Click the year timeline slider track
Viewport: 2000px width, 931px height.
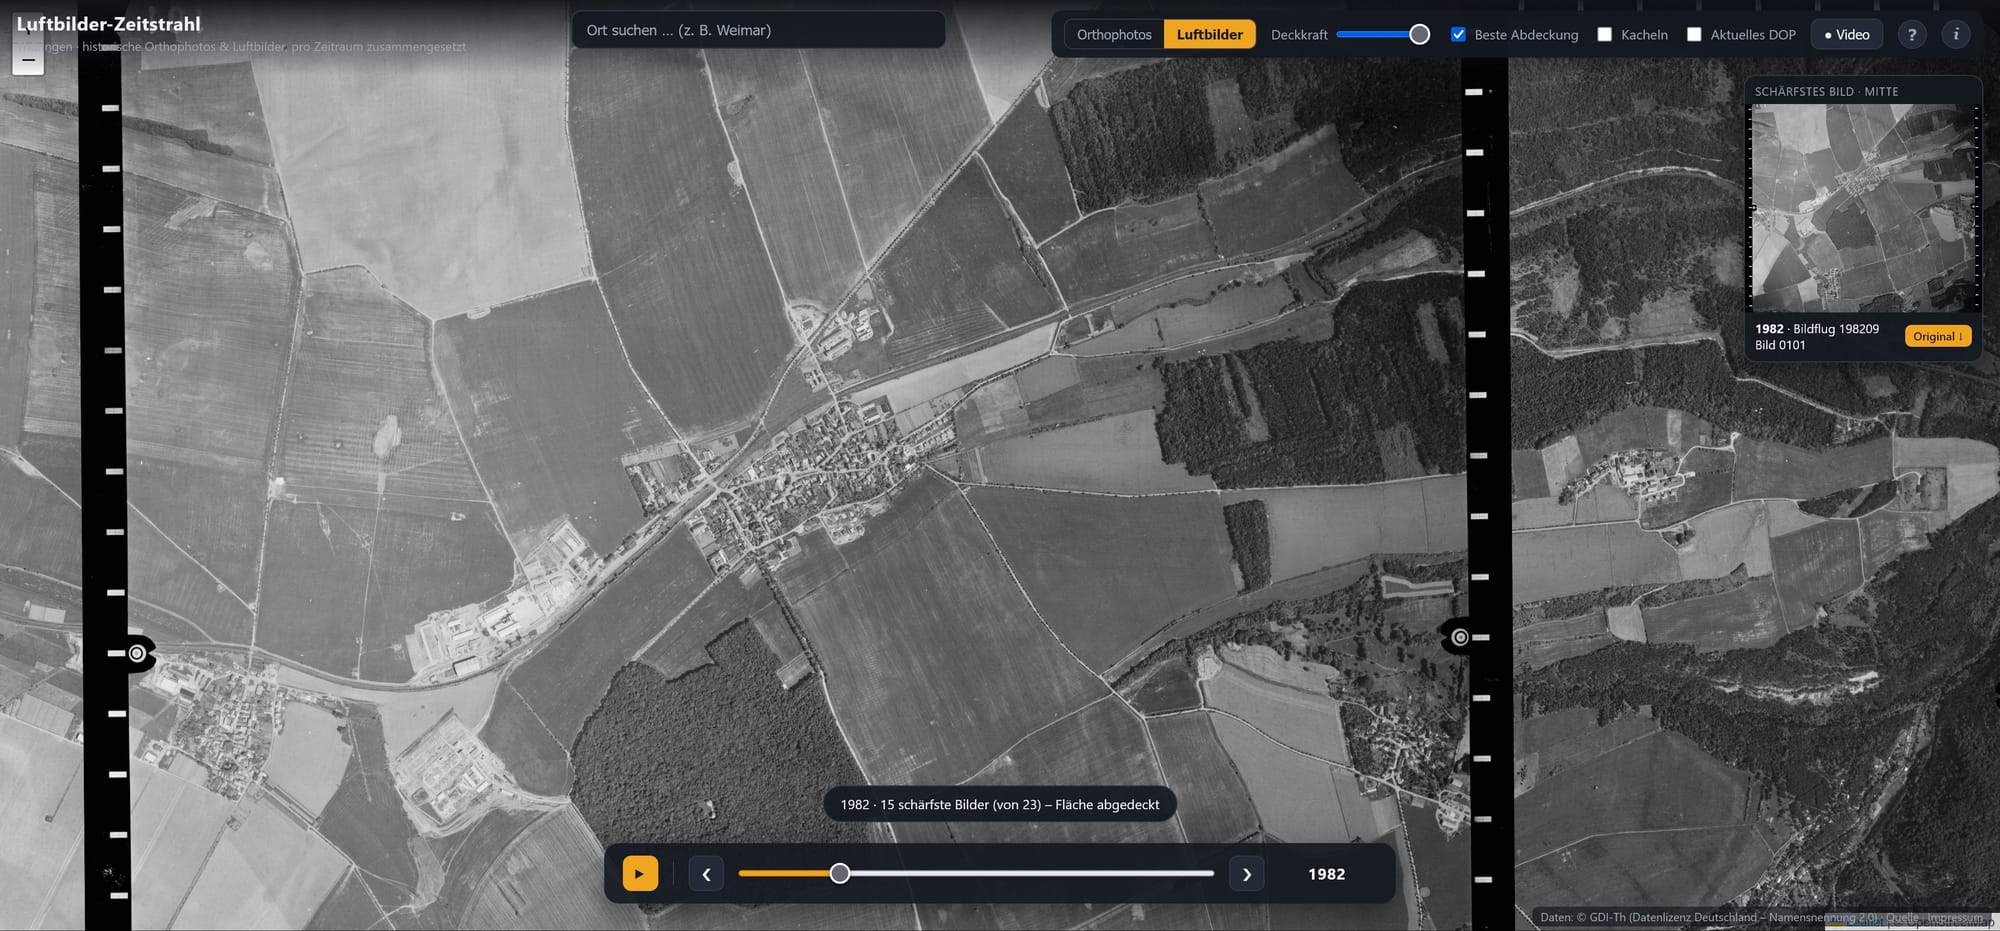[976, 873]
